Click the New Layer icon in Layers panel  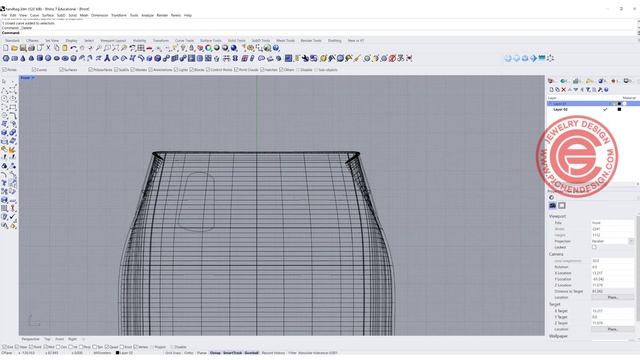551,90
